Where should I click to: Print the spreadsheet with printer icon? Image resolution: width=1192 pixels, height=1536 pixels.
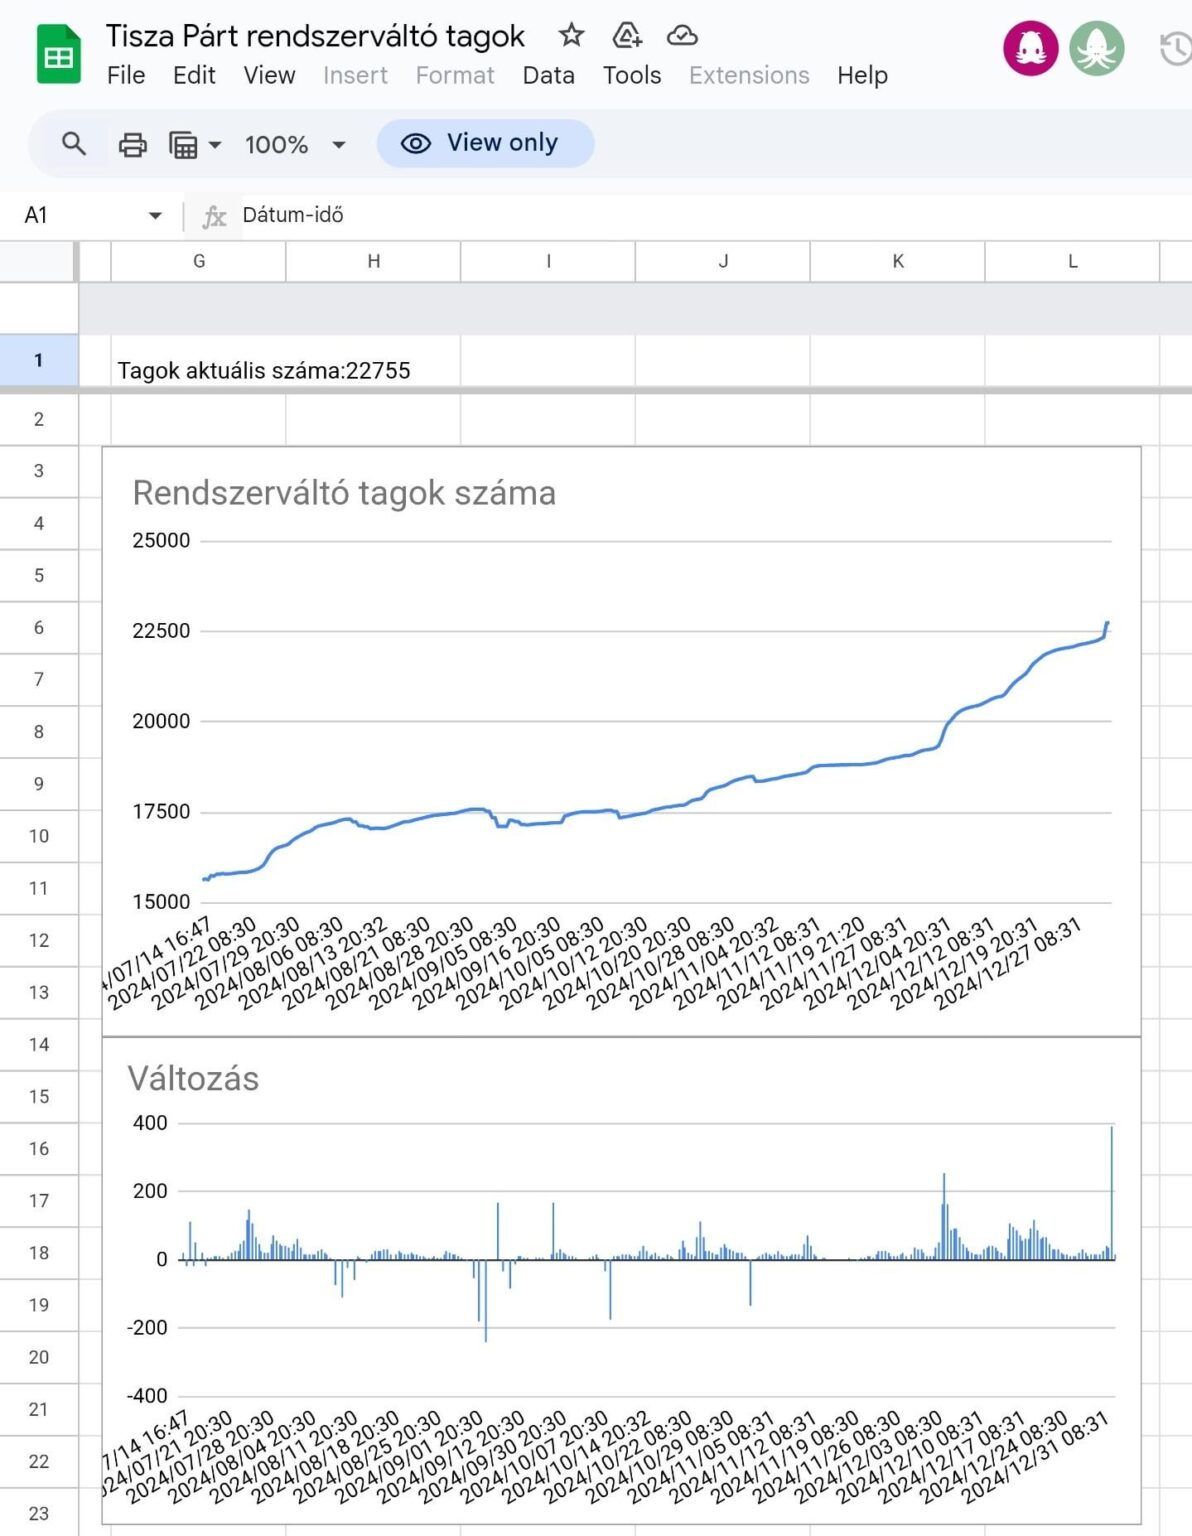coord(132,145)
